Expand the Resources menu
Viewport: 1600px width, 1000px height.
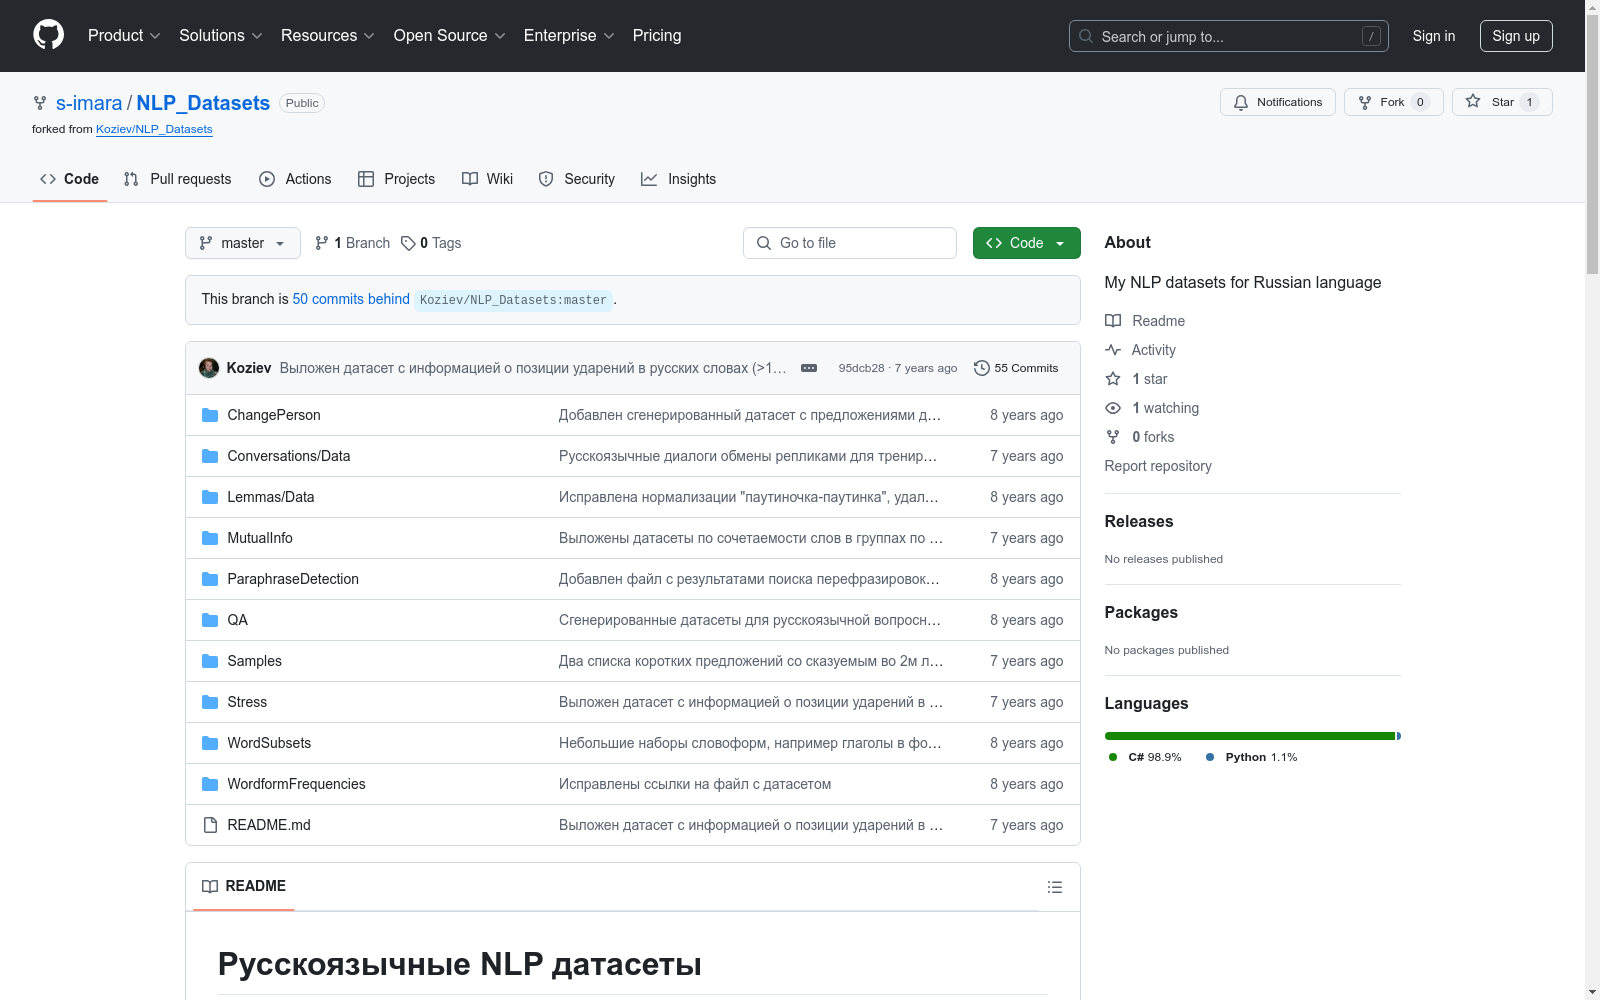(328, 36)
